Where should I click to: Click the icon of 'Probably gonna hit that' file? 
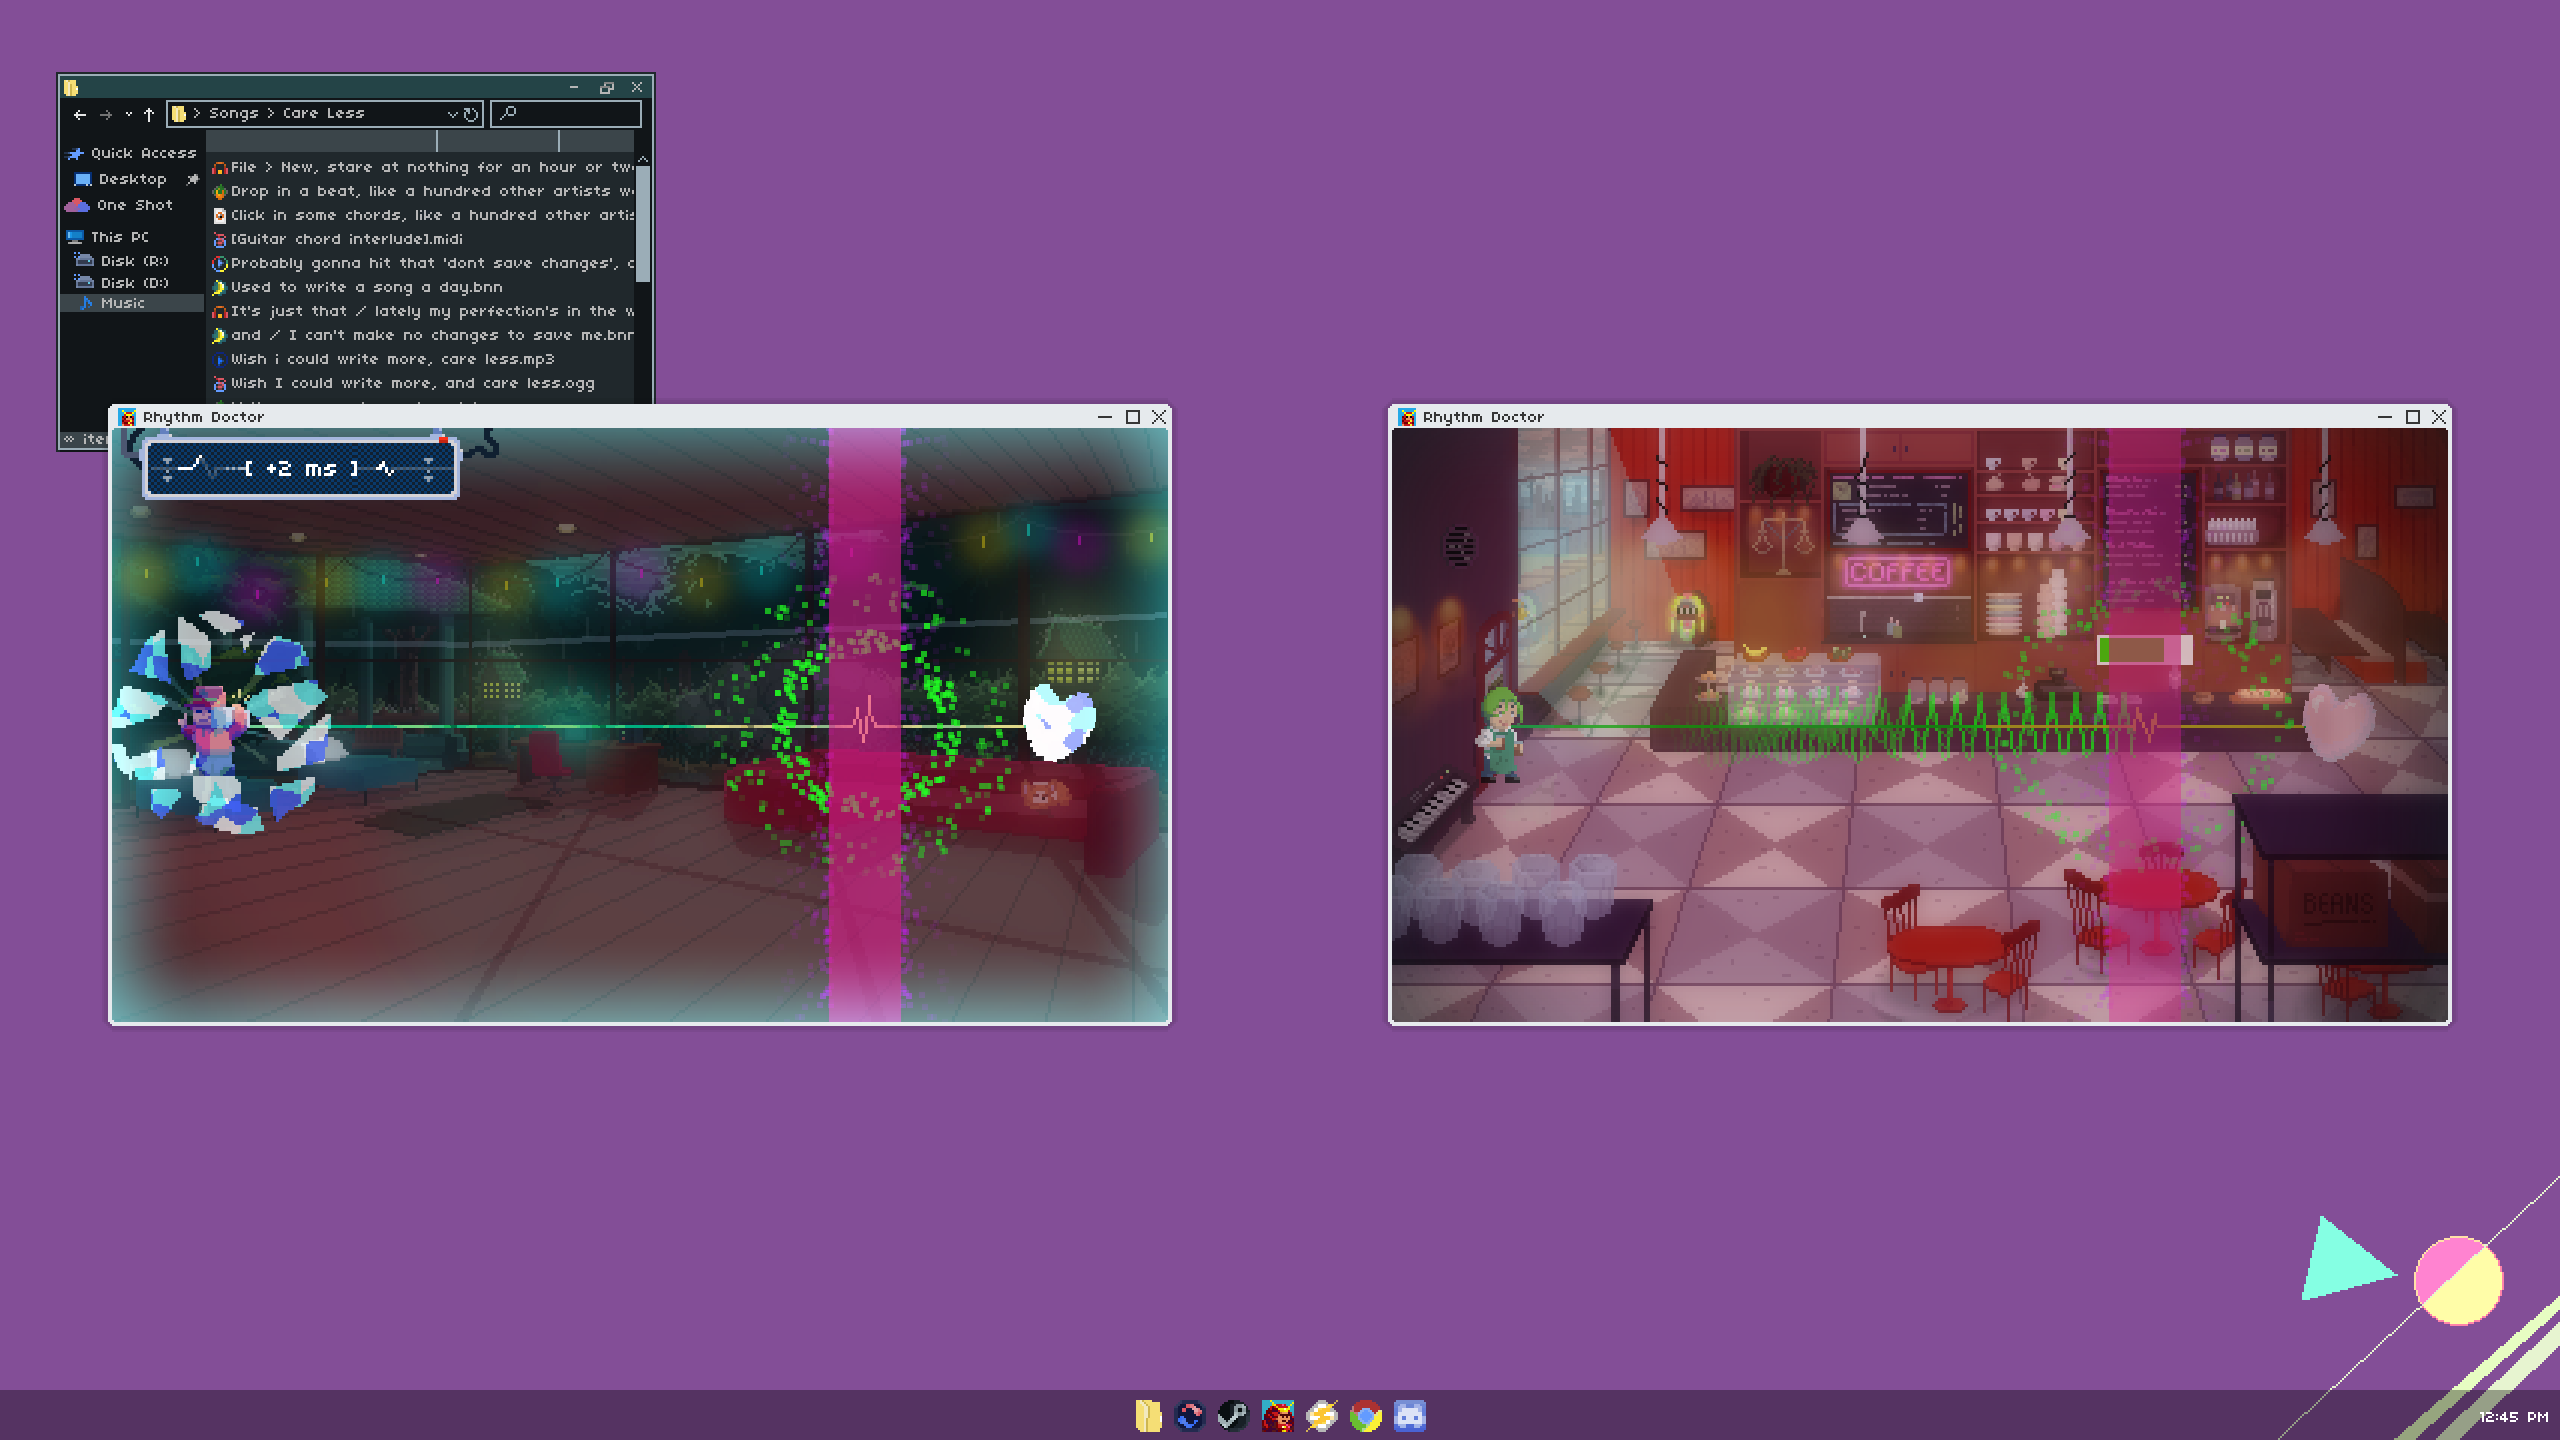220,264
